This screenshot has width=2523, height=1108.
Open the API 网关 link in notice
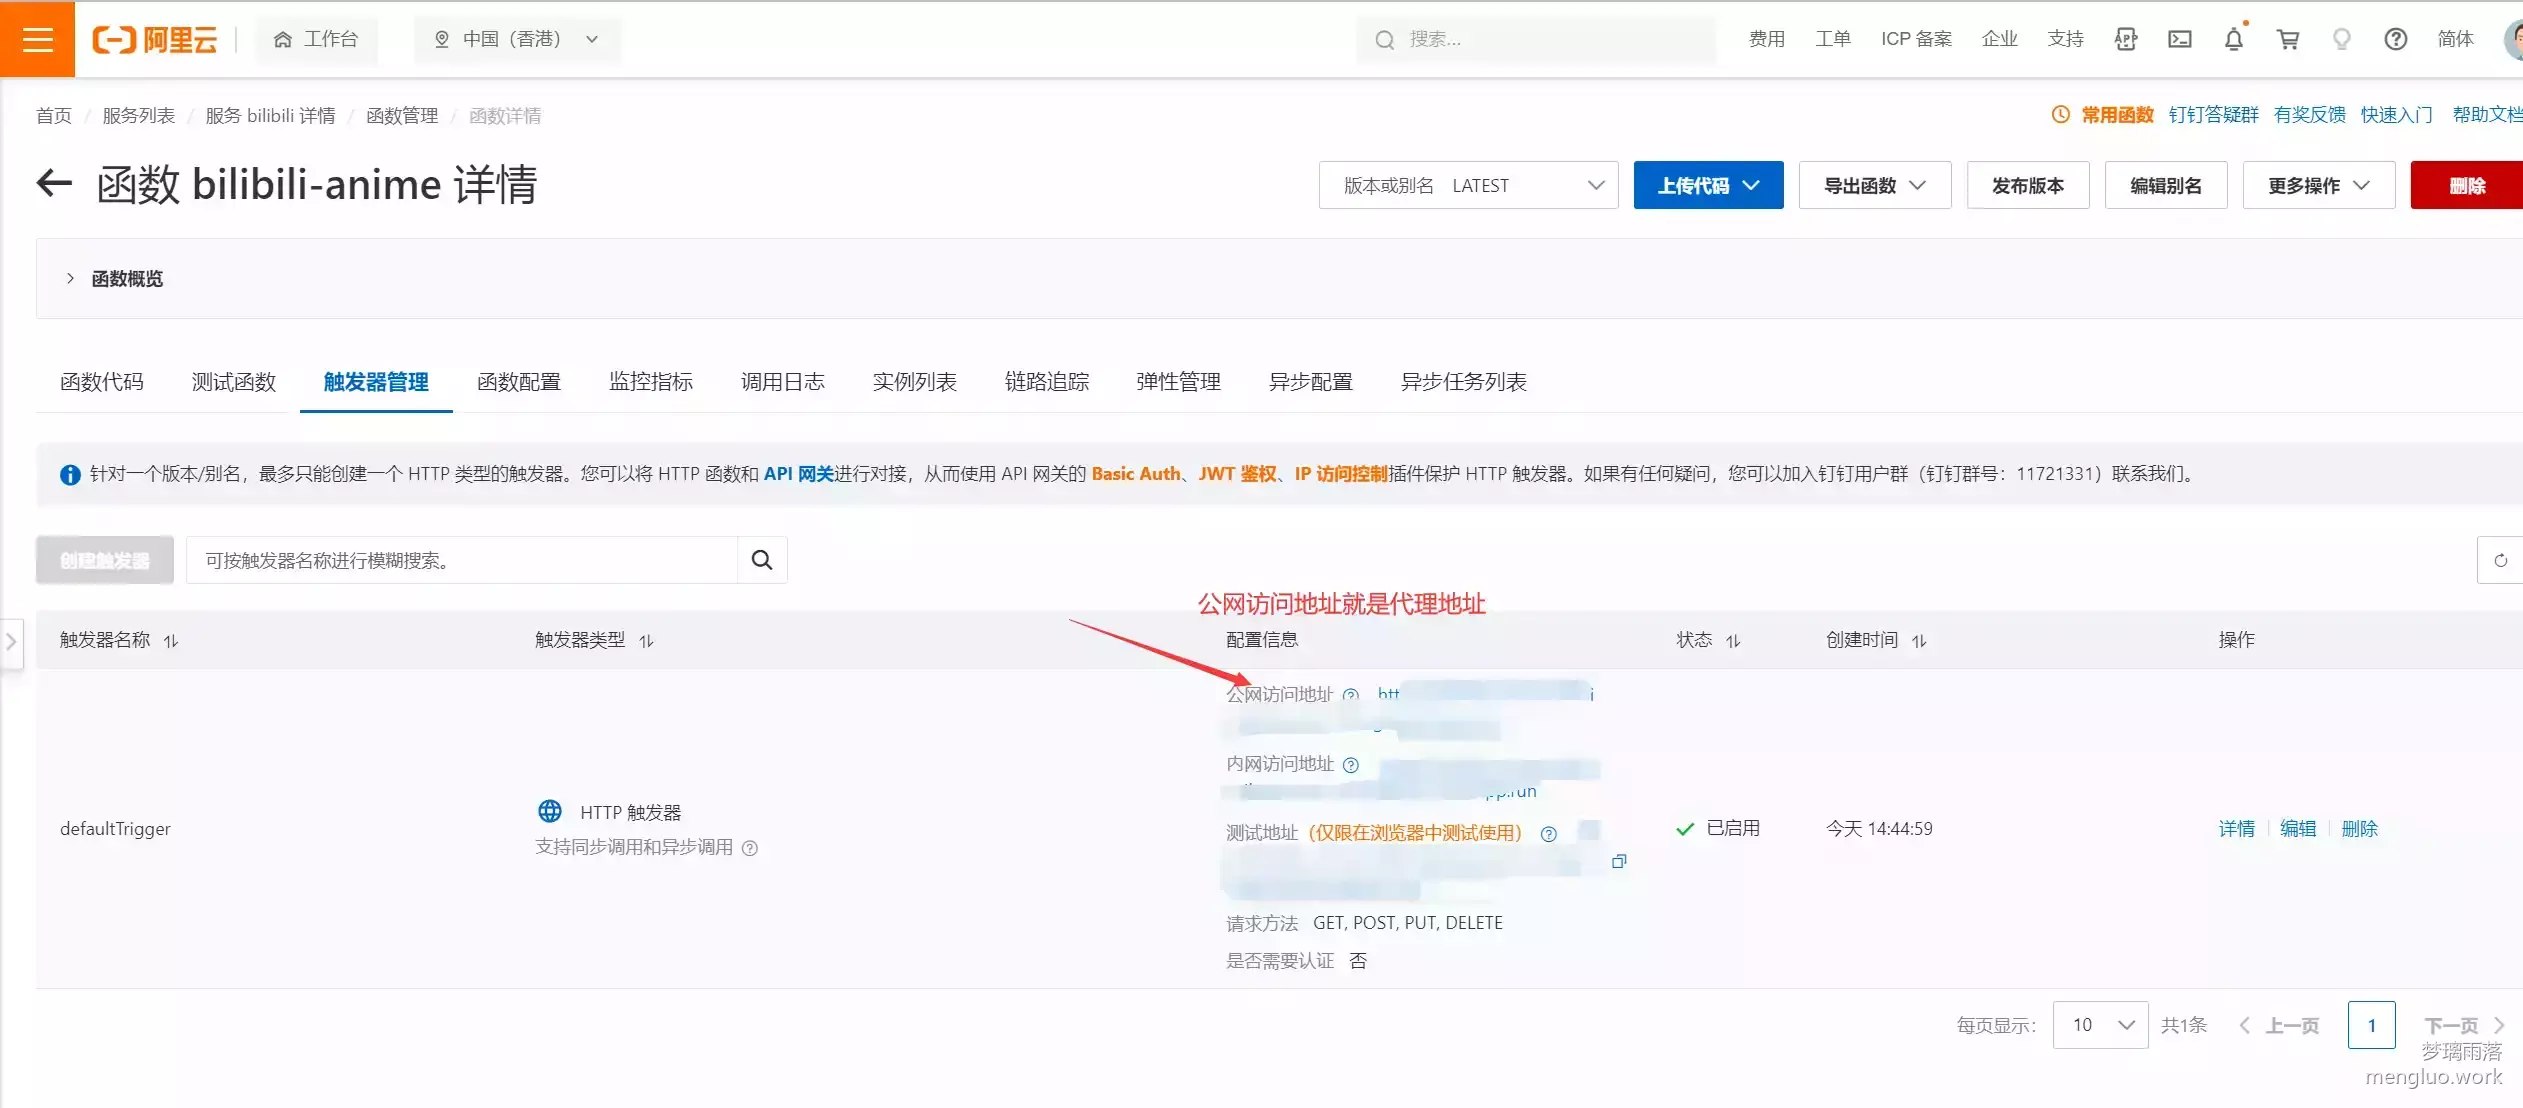(799, 474)
